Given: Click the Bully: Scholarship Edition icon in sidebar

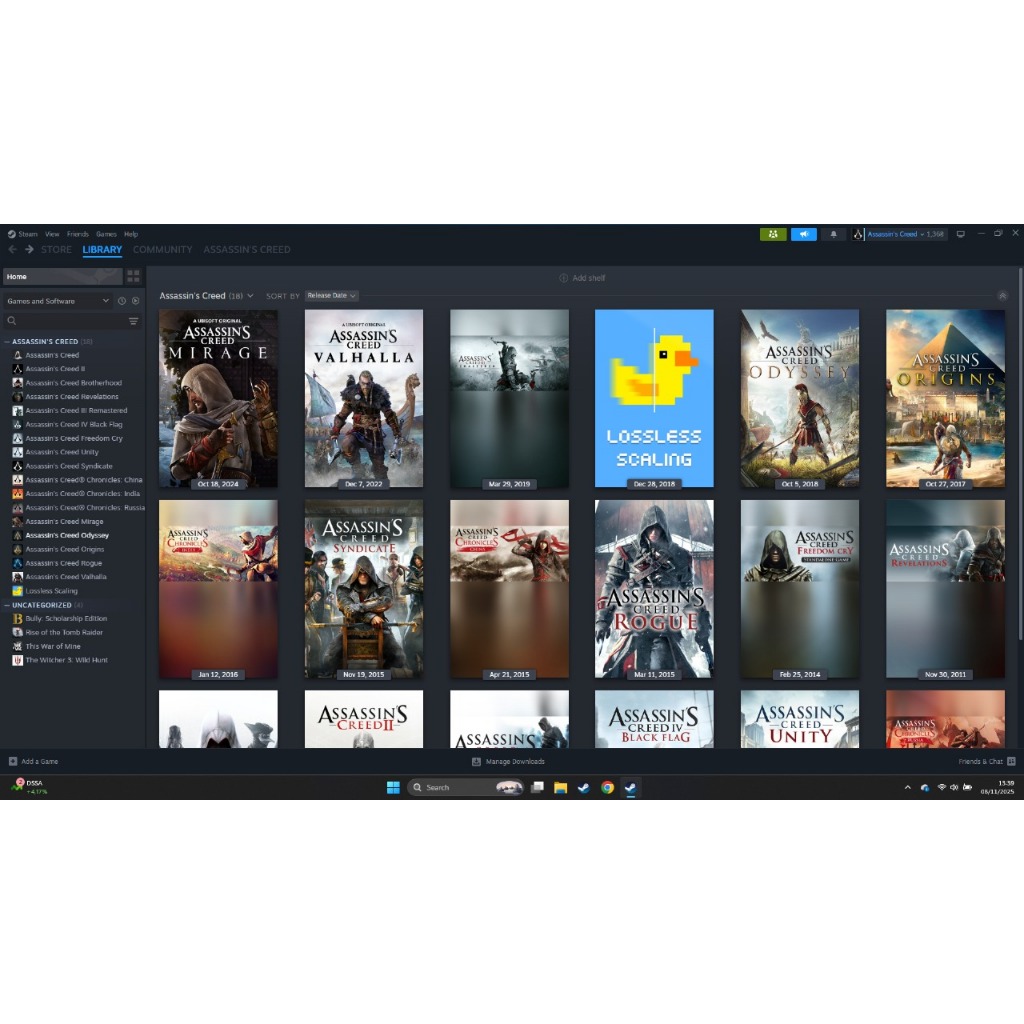Looking at the screenshot, I should tap(18, 618).
